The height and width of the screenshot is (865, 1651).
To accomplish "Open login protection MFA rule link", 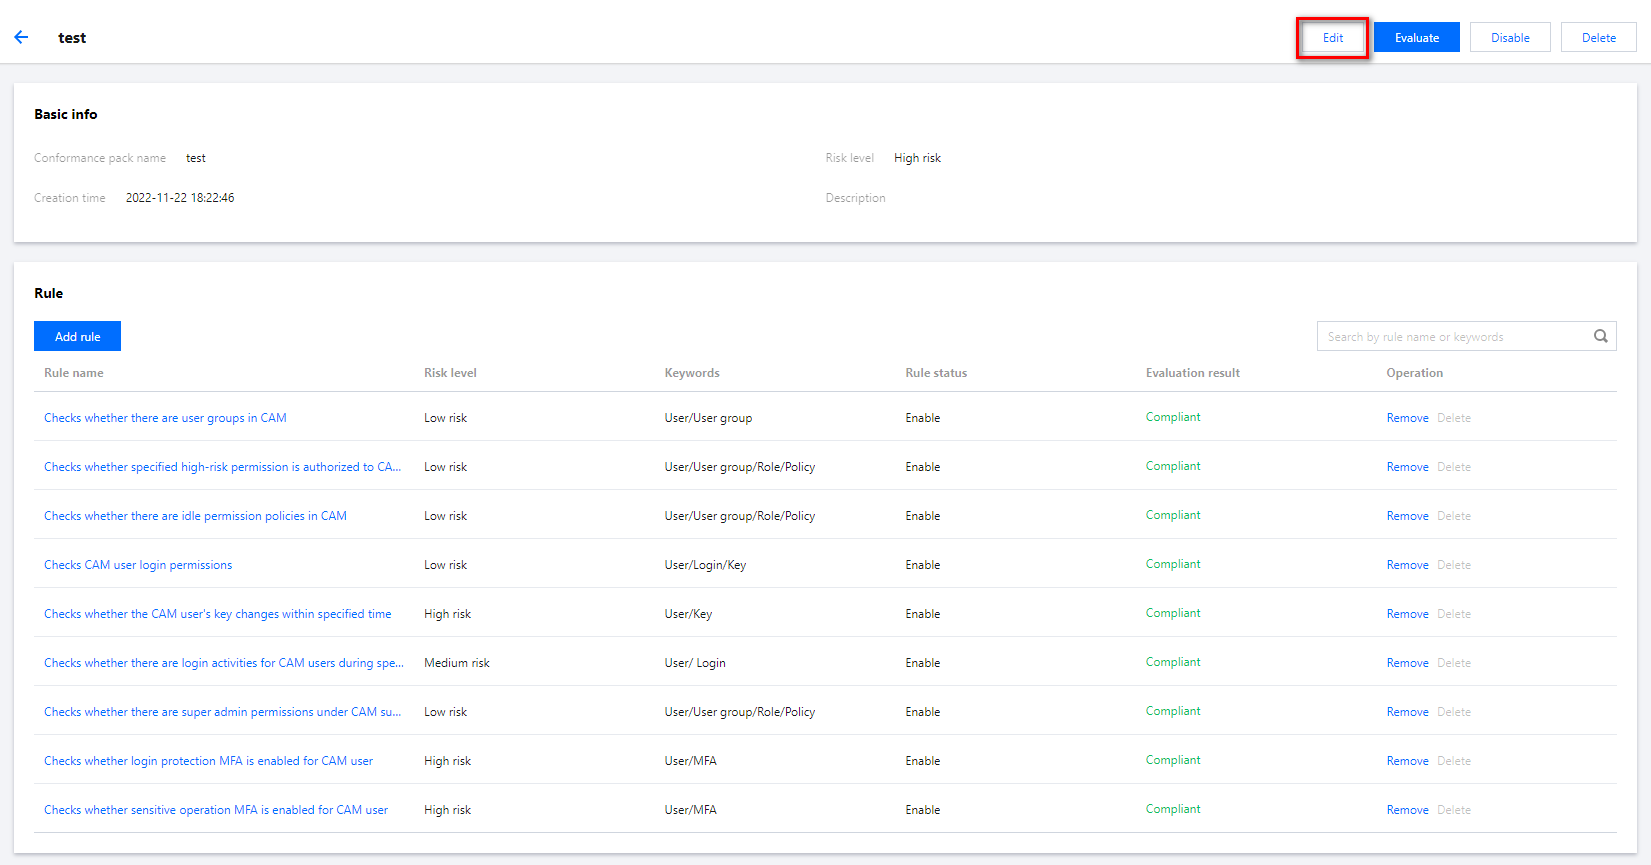I will click(208, 761).
